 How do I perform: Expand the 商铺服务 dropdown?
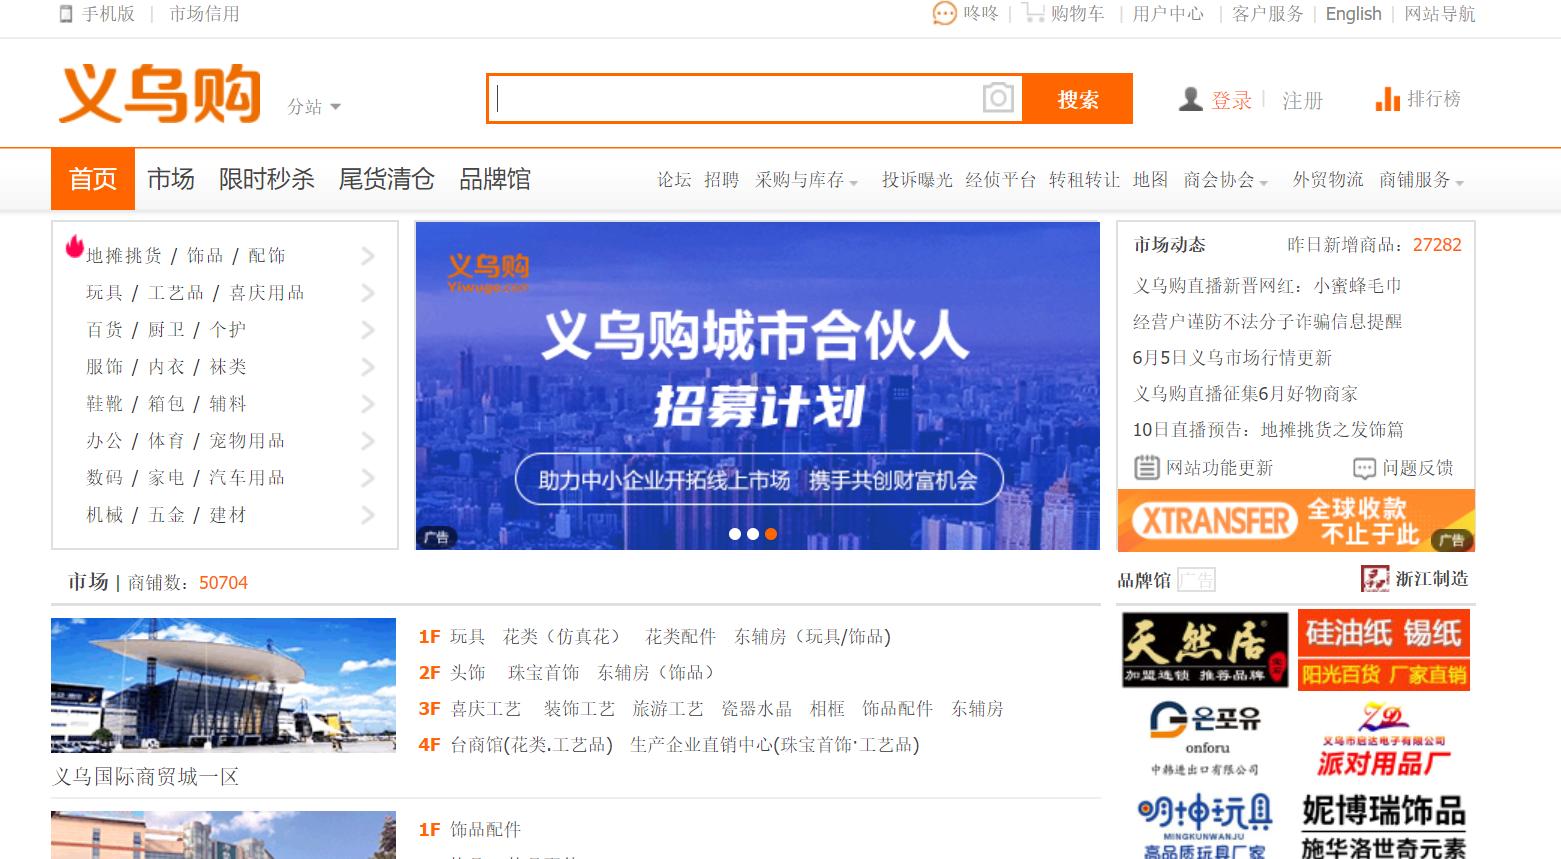pos(1416,180)
